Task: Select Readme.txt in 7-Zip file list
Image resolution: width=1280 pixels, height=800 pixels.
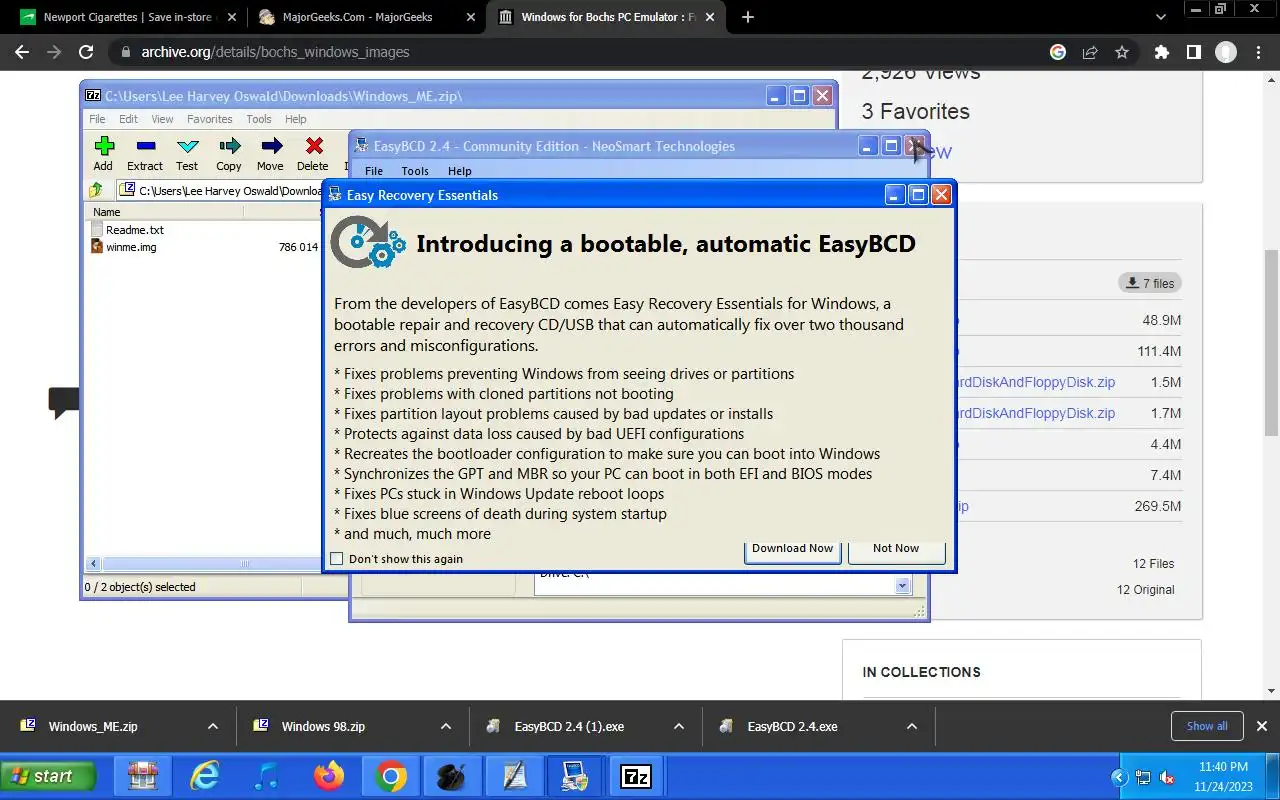Action: coord(134,230)
